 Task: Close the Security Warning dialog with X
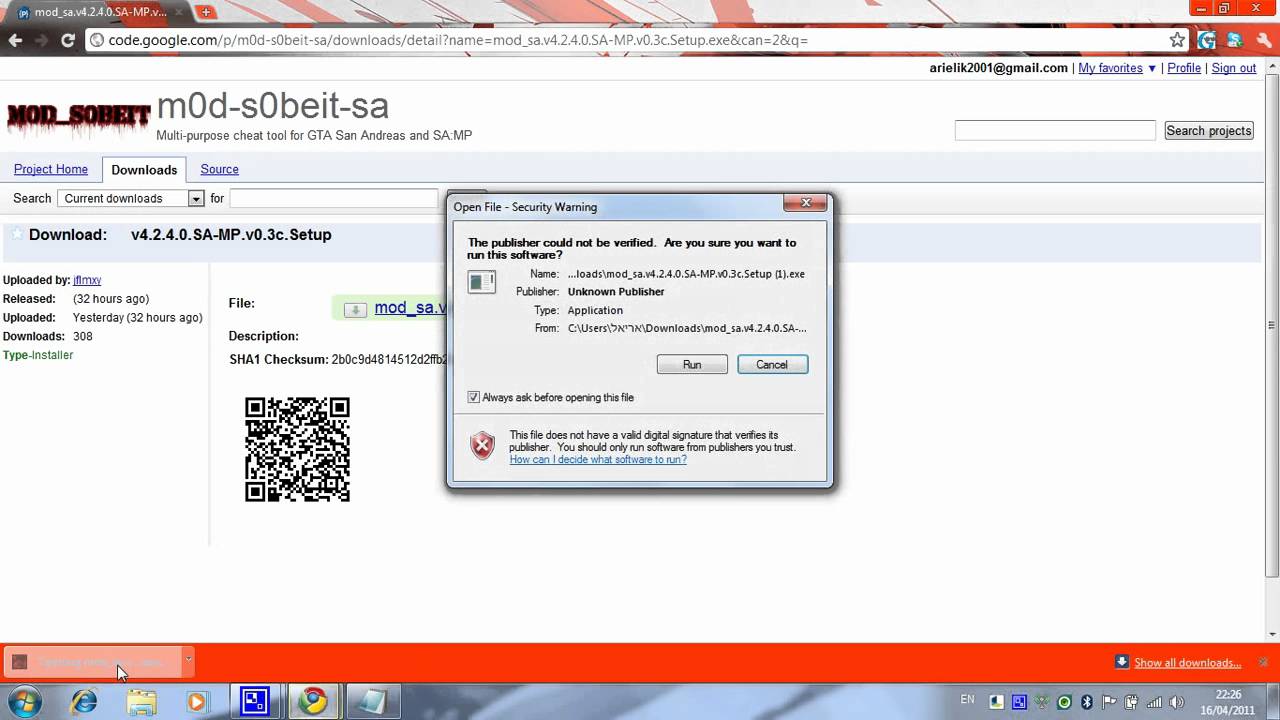point(805,203)
